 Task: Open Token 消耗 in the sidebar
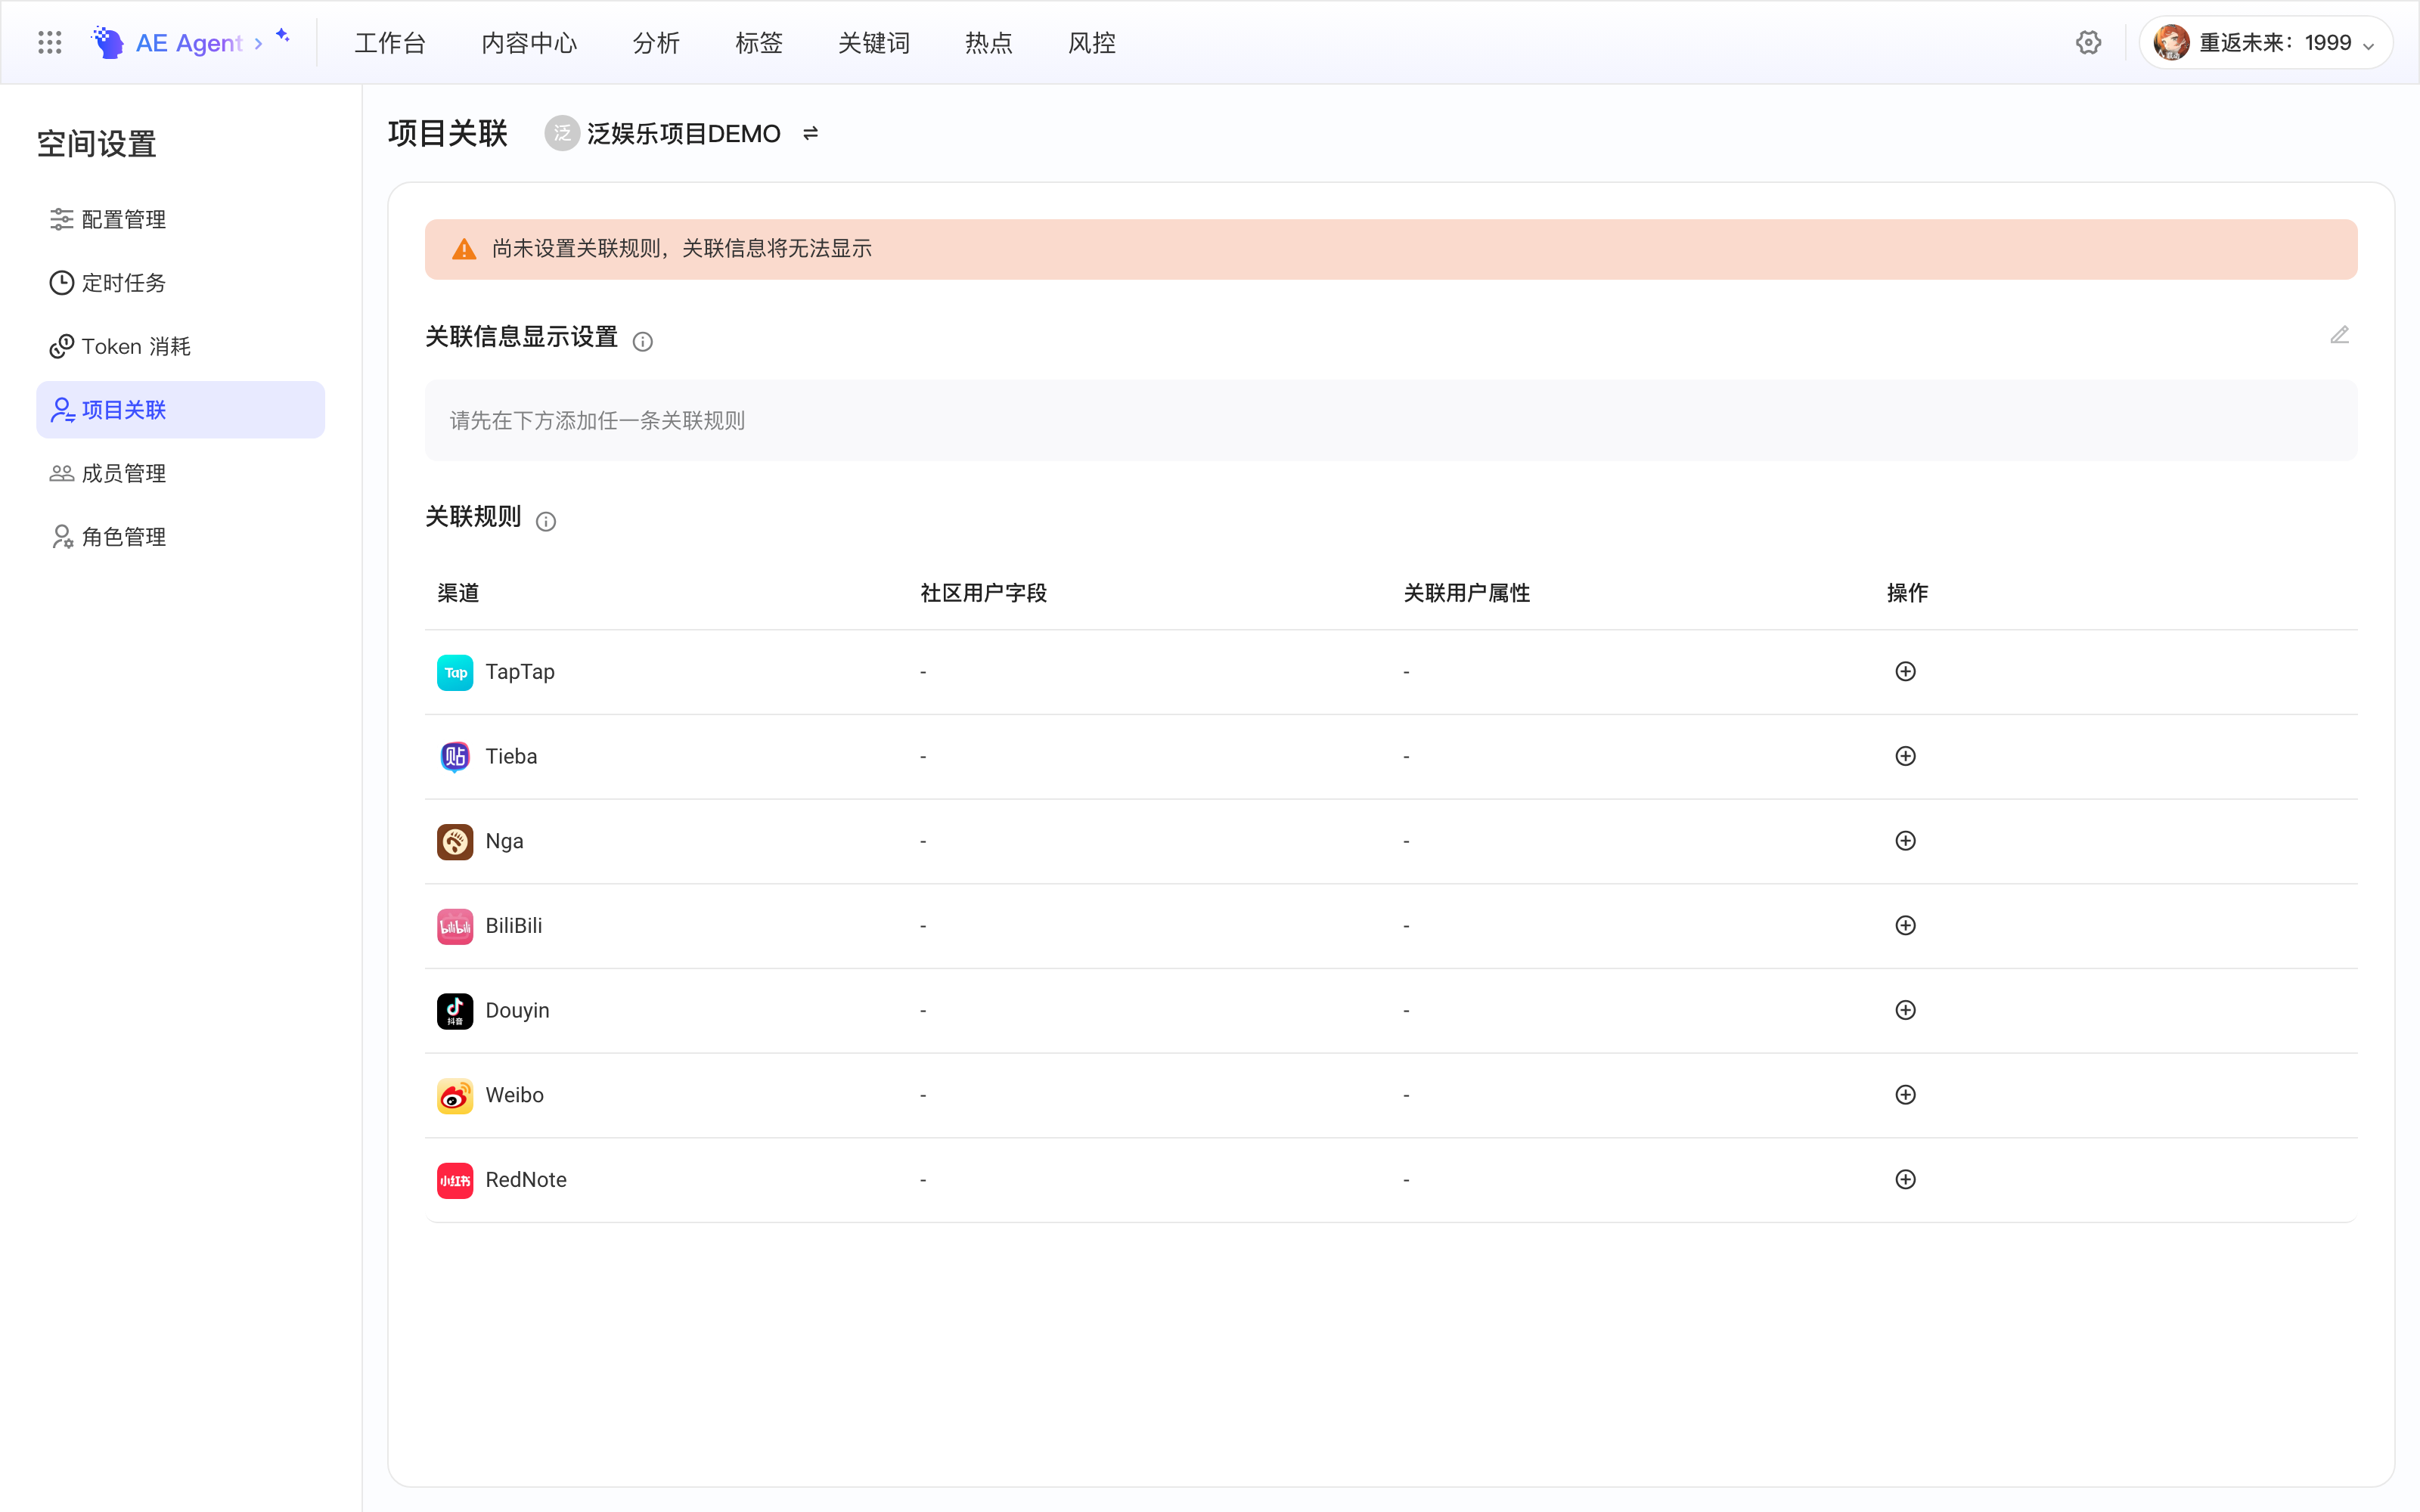(x=181, y=346)
